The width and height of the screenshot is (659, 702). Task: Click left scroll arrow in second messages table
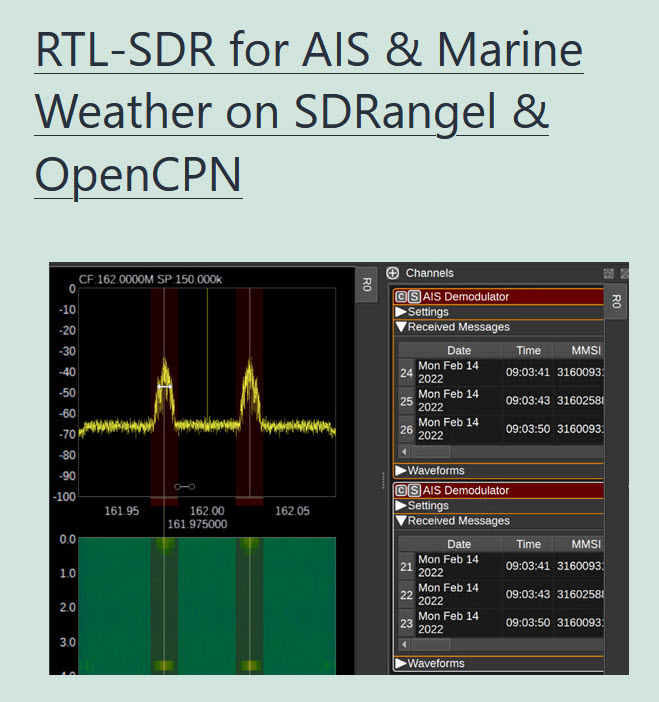(404, 645)
